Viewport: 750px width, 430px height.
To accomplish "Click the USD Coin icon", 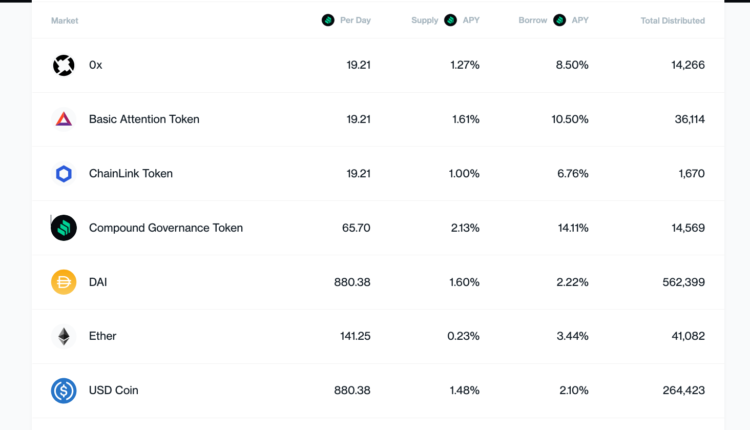I will point(64,390).
